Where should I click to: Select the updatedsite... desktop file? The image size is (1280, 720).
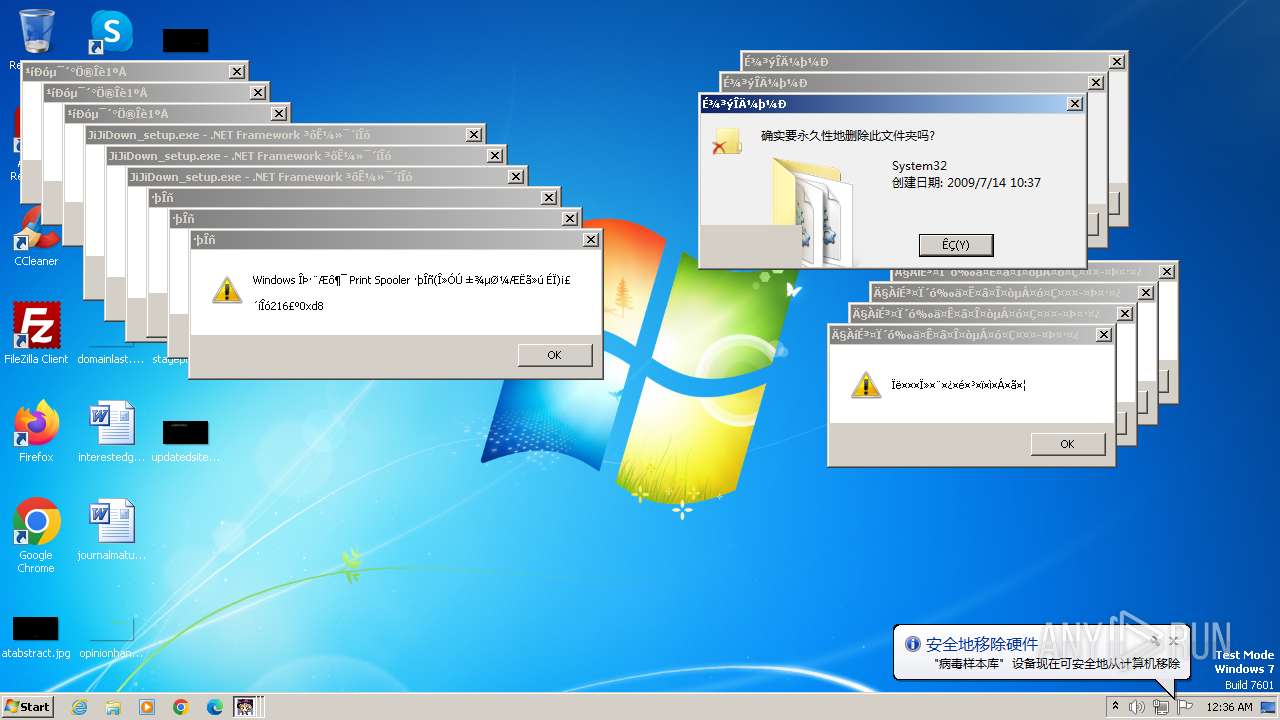[x=186, y=440]
